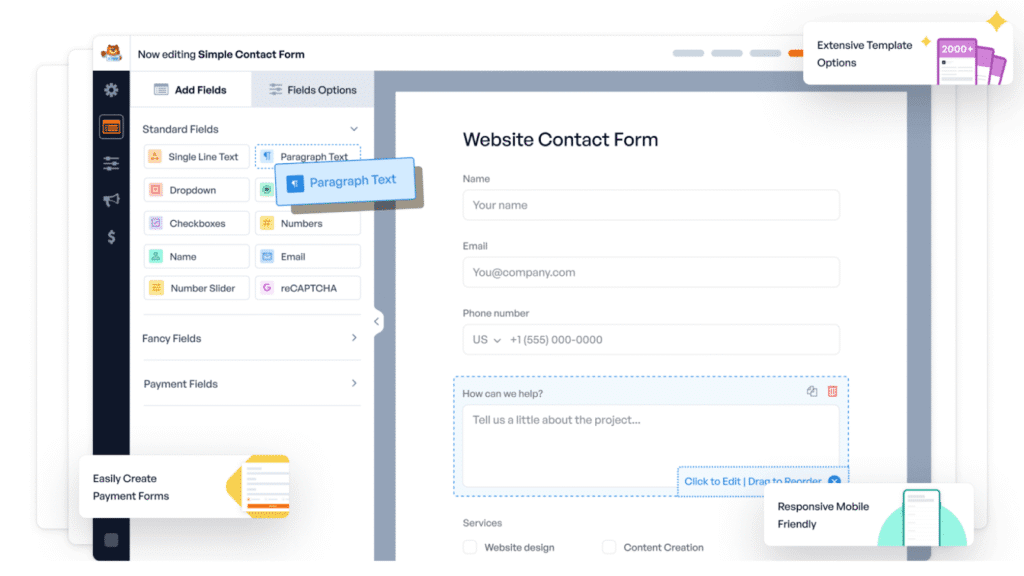Open the Payments dollar icon
The width and height of the screenshot is (1024, 576).
pos(111,237)
